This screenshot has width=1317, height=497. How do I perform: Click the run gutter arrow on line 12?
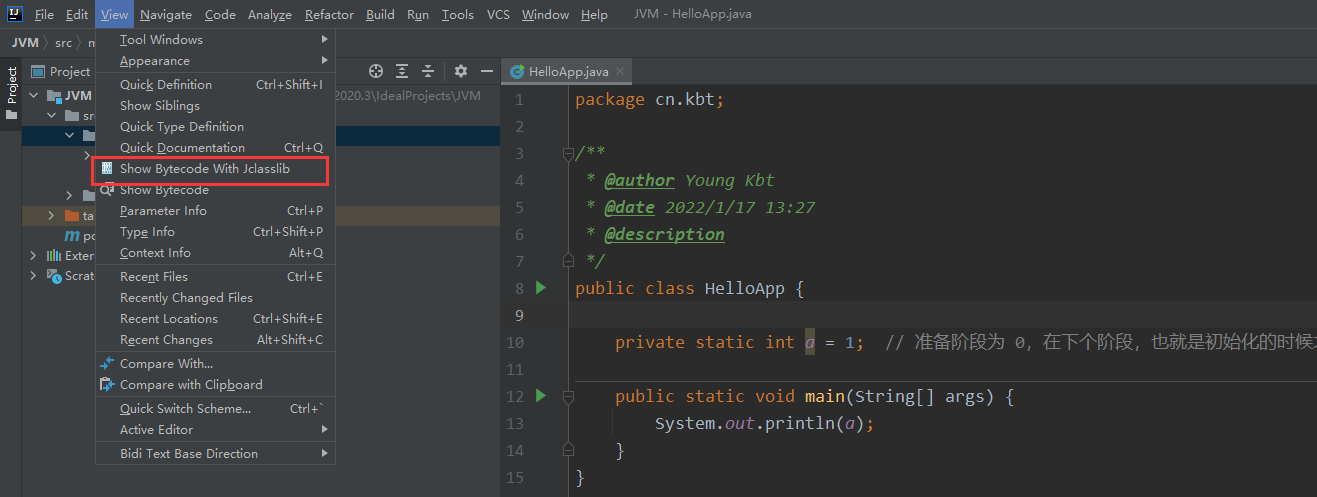click(541, 396)
